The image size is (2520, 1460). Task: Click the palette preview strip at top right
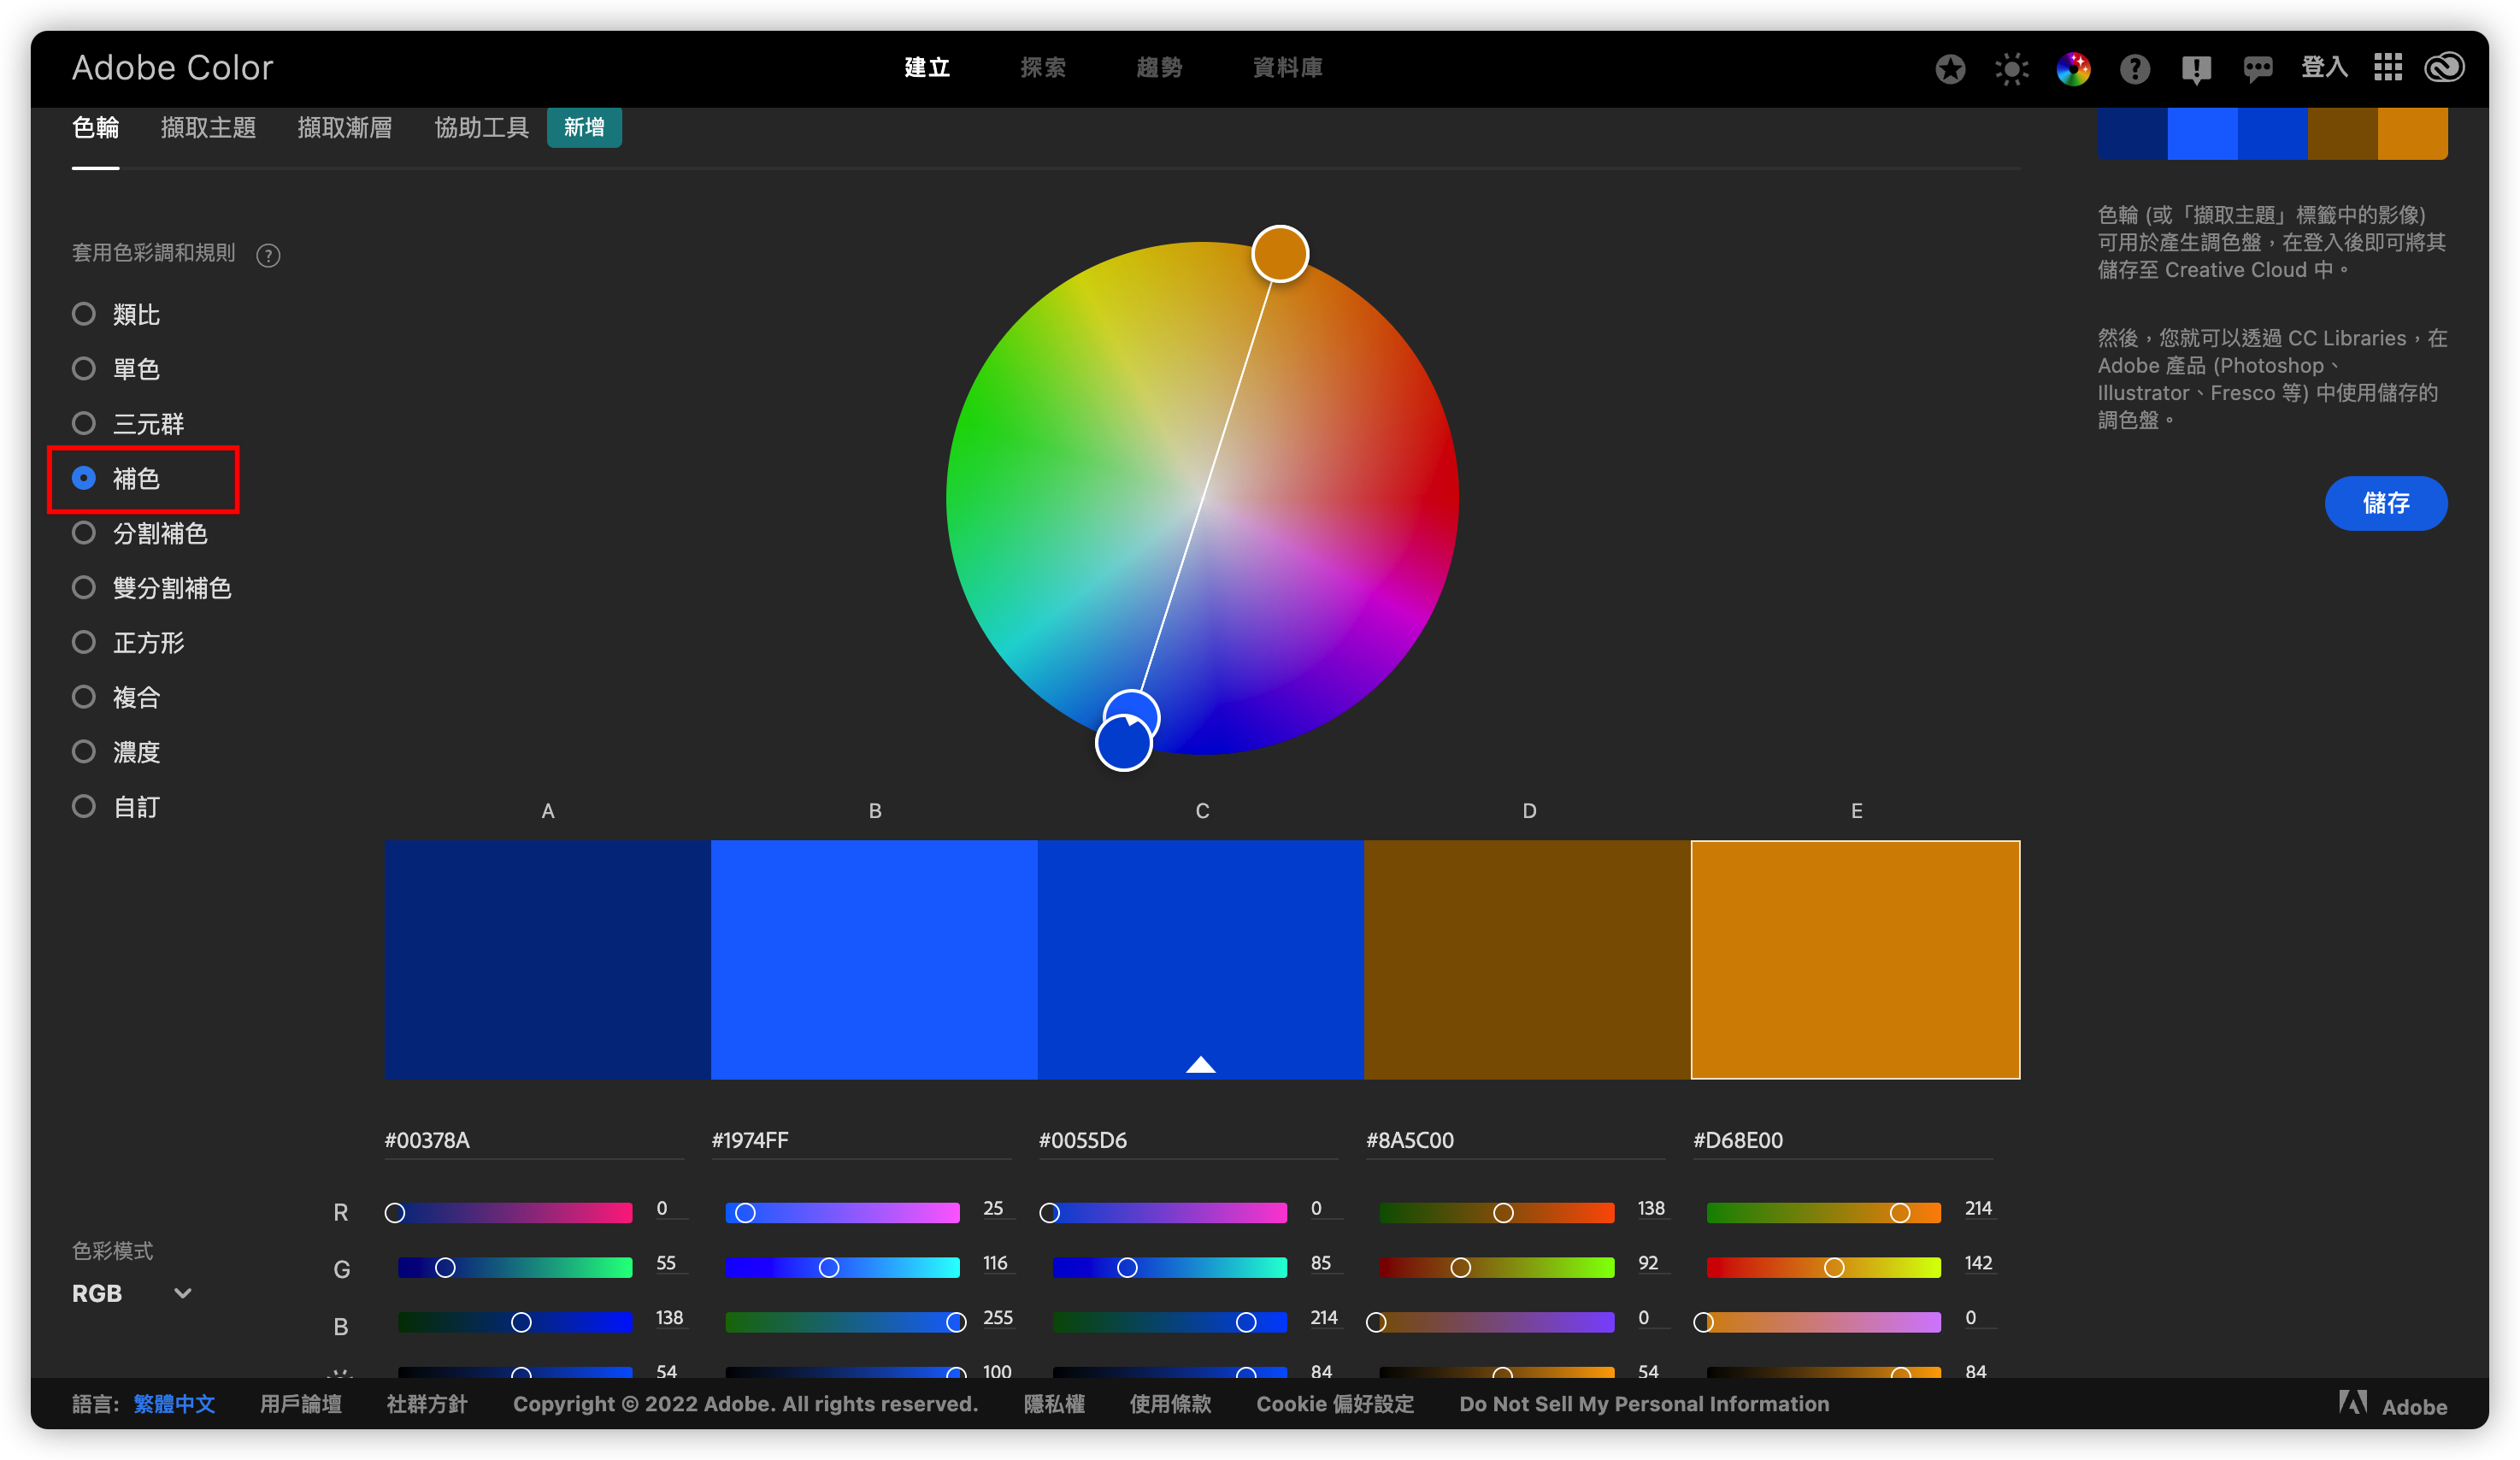click(2272, 134)
